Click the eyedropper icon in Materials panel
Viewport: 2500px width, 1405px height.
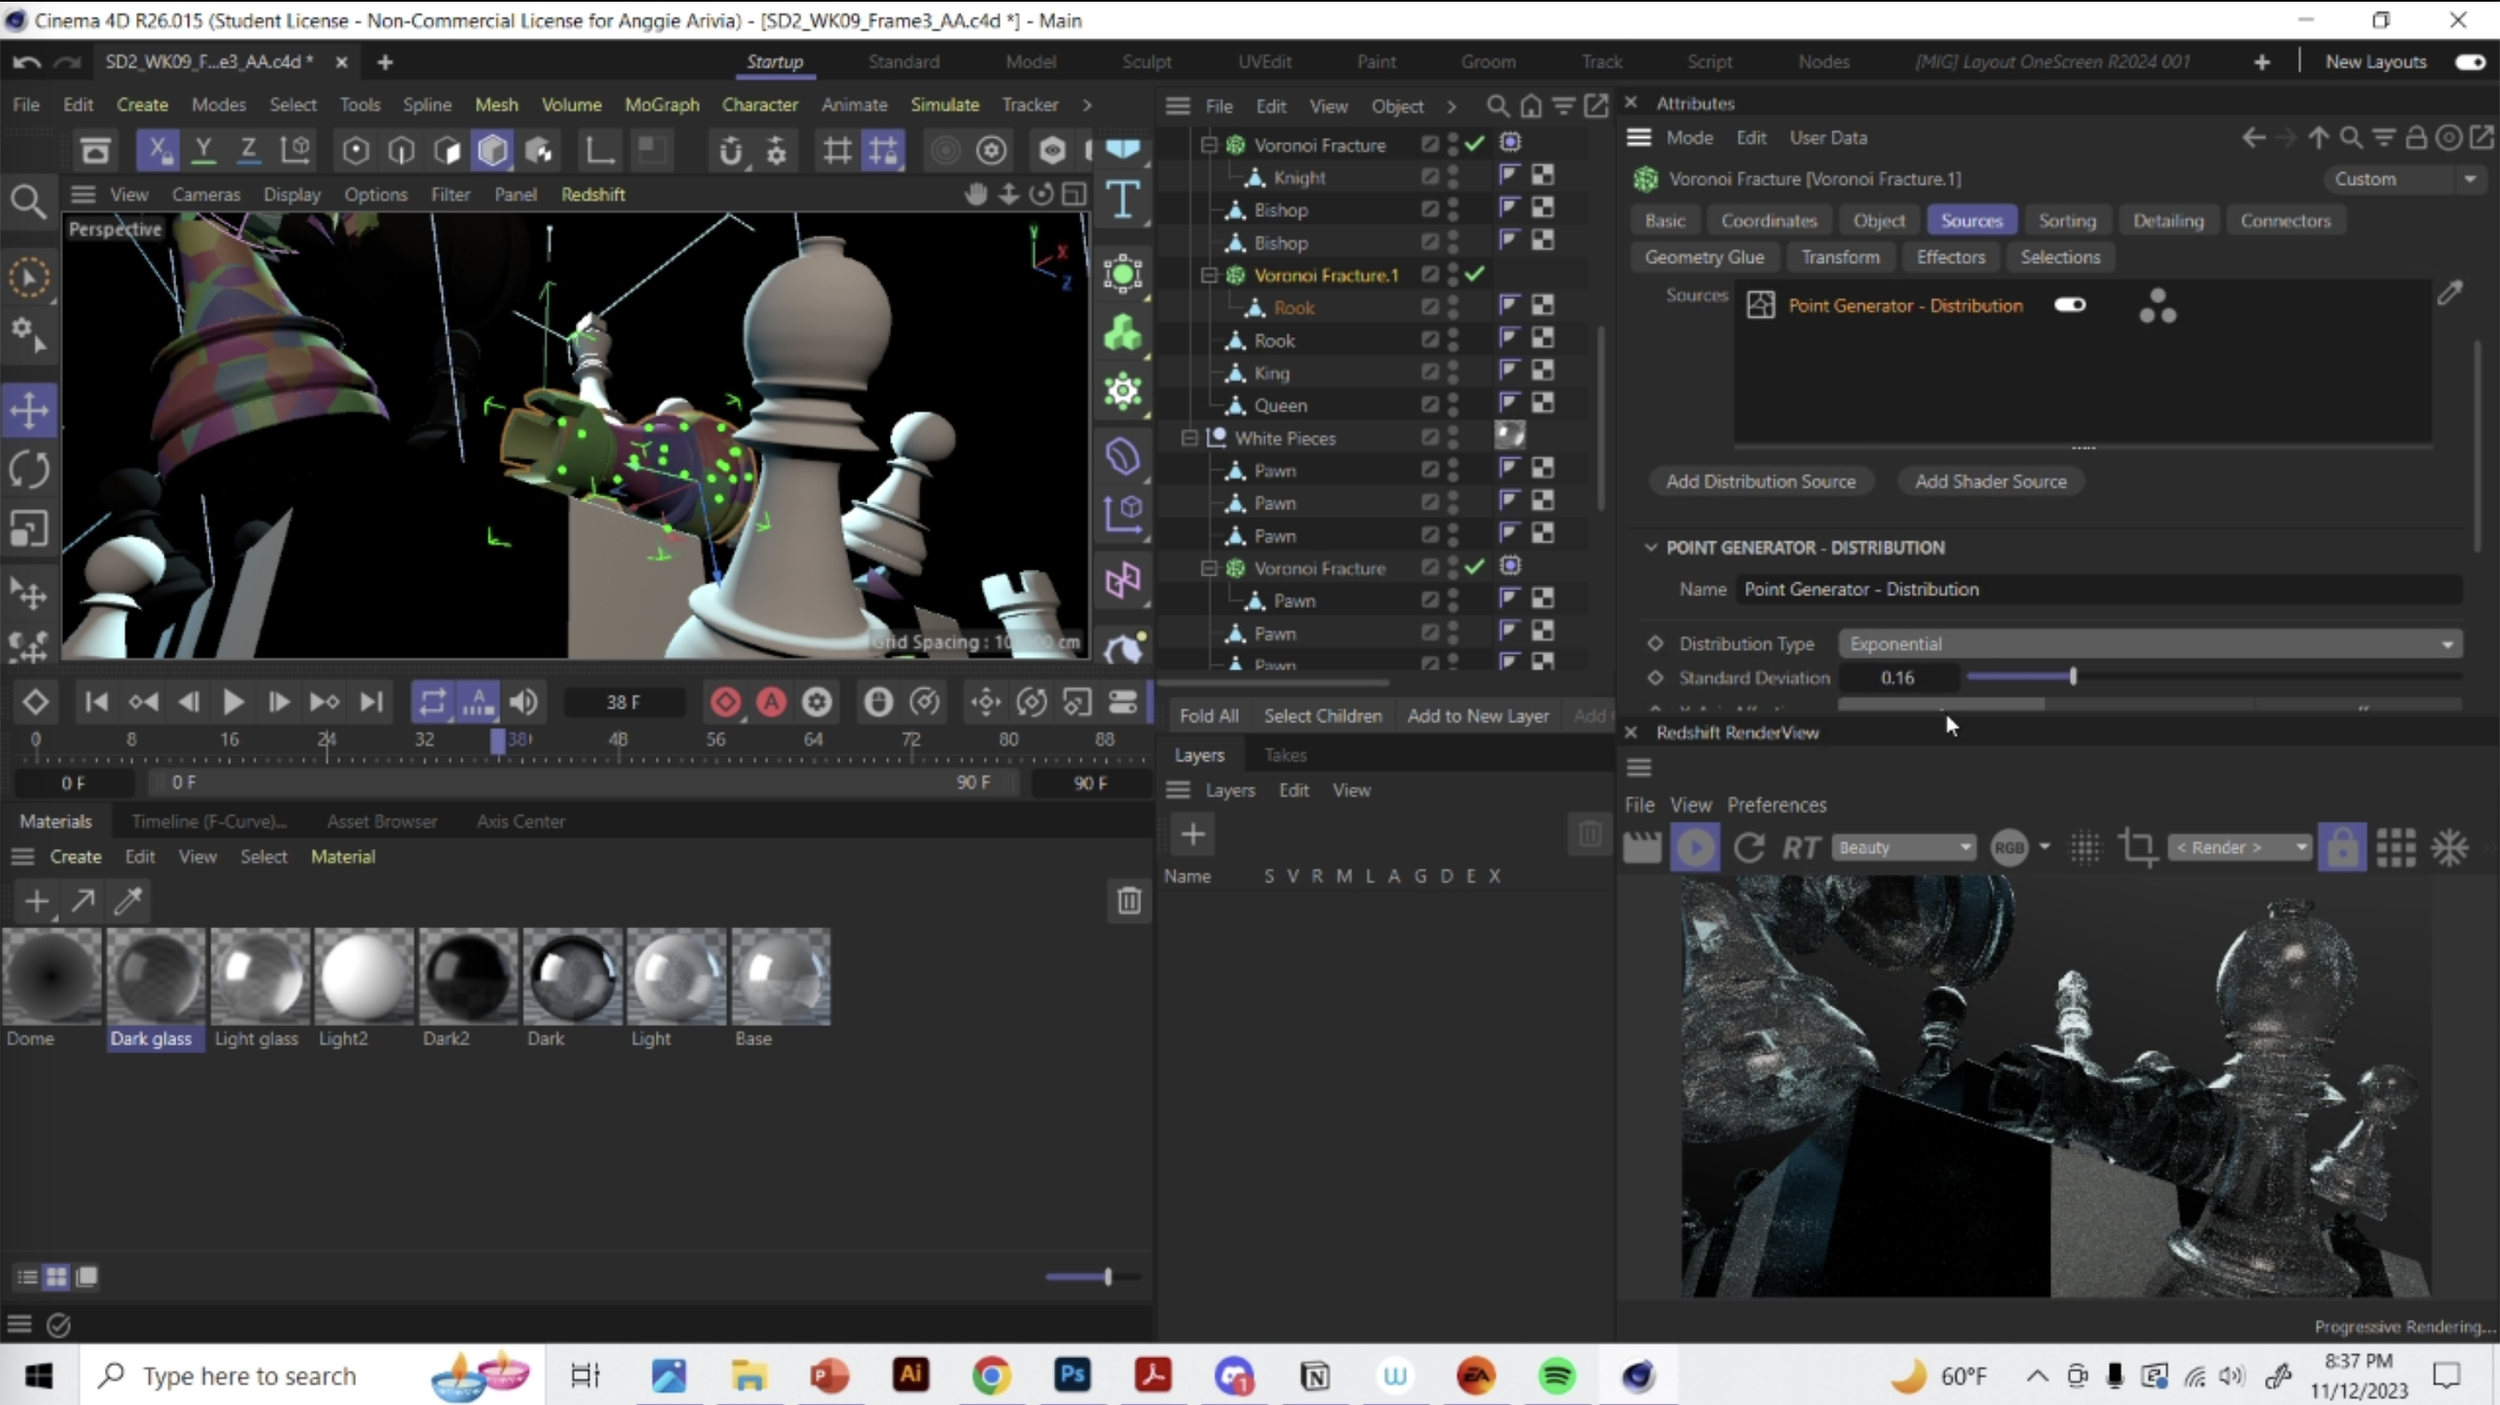pos(128,901)
